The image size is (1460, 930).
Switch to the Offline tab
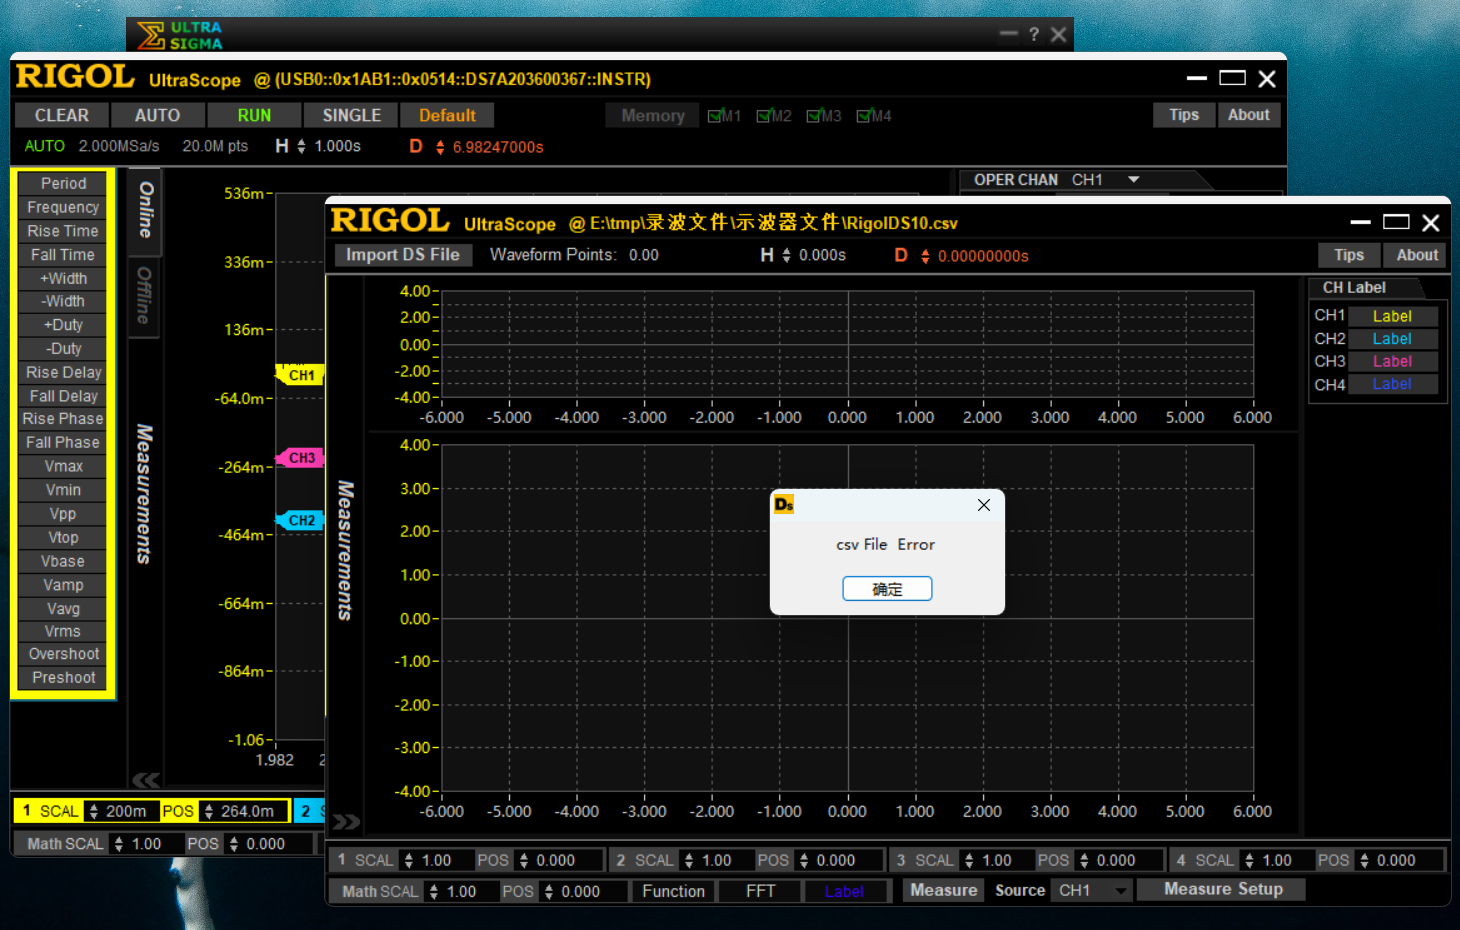point(145,295)
